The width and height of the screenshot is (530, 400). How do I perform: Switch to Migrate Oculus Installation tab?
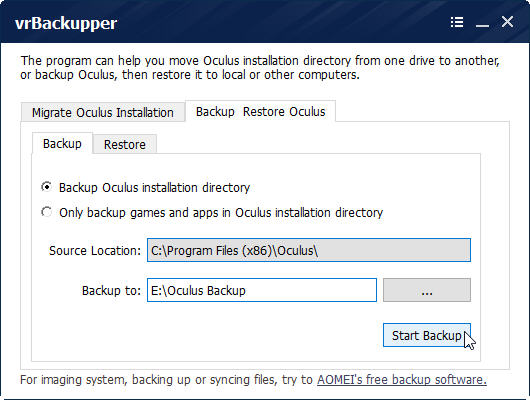tap(103, 112)
